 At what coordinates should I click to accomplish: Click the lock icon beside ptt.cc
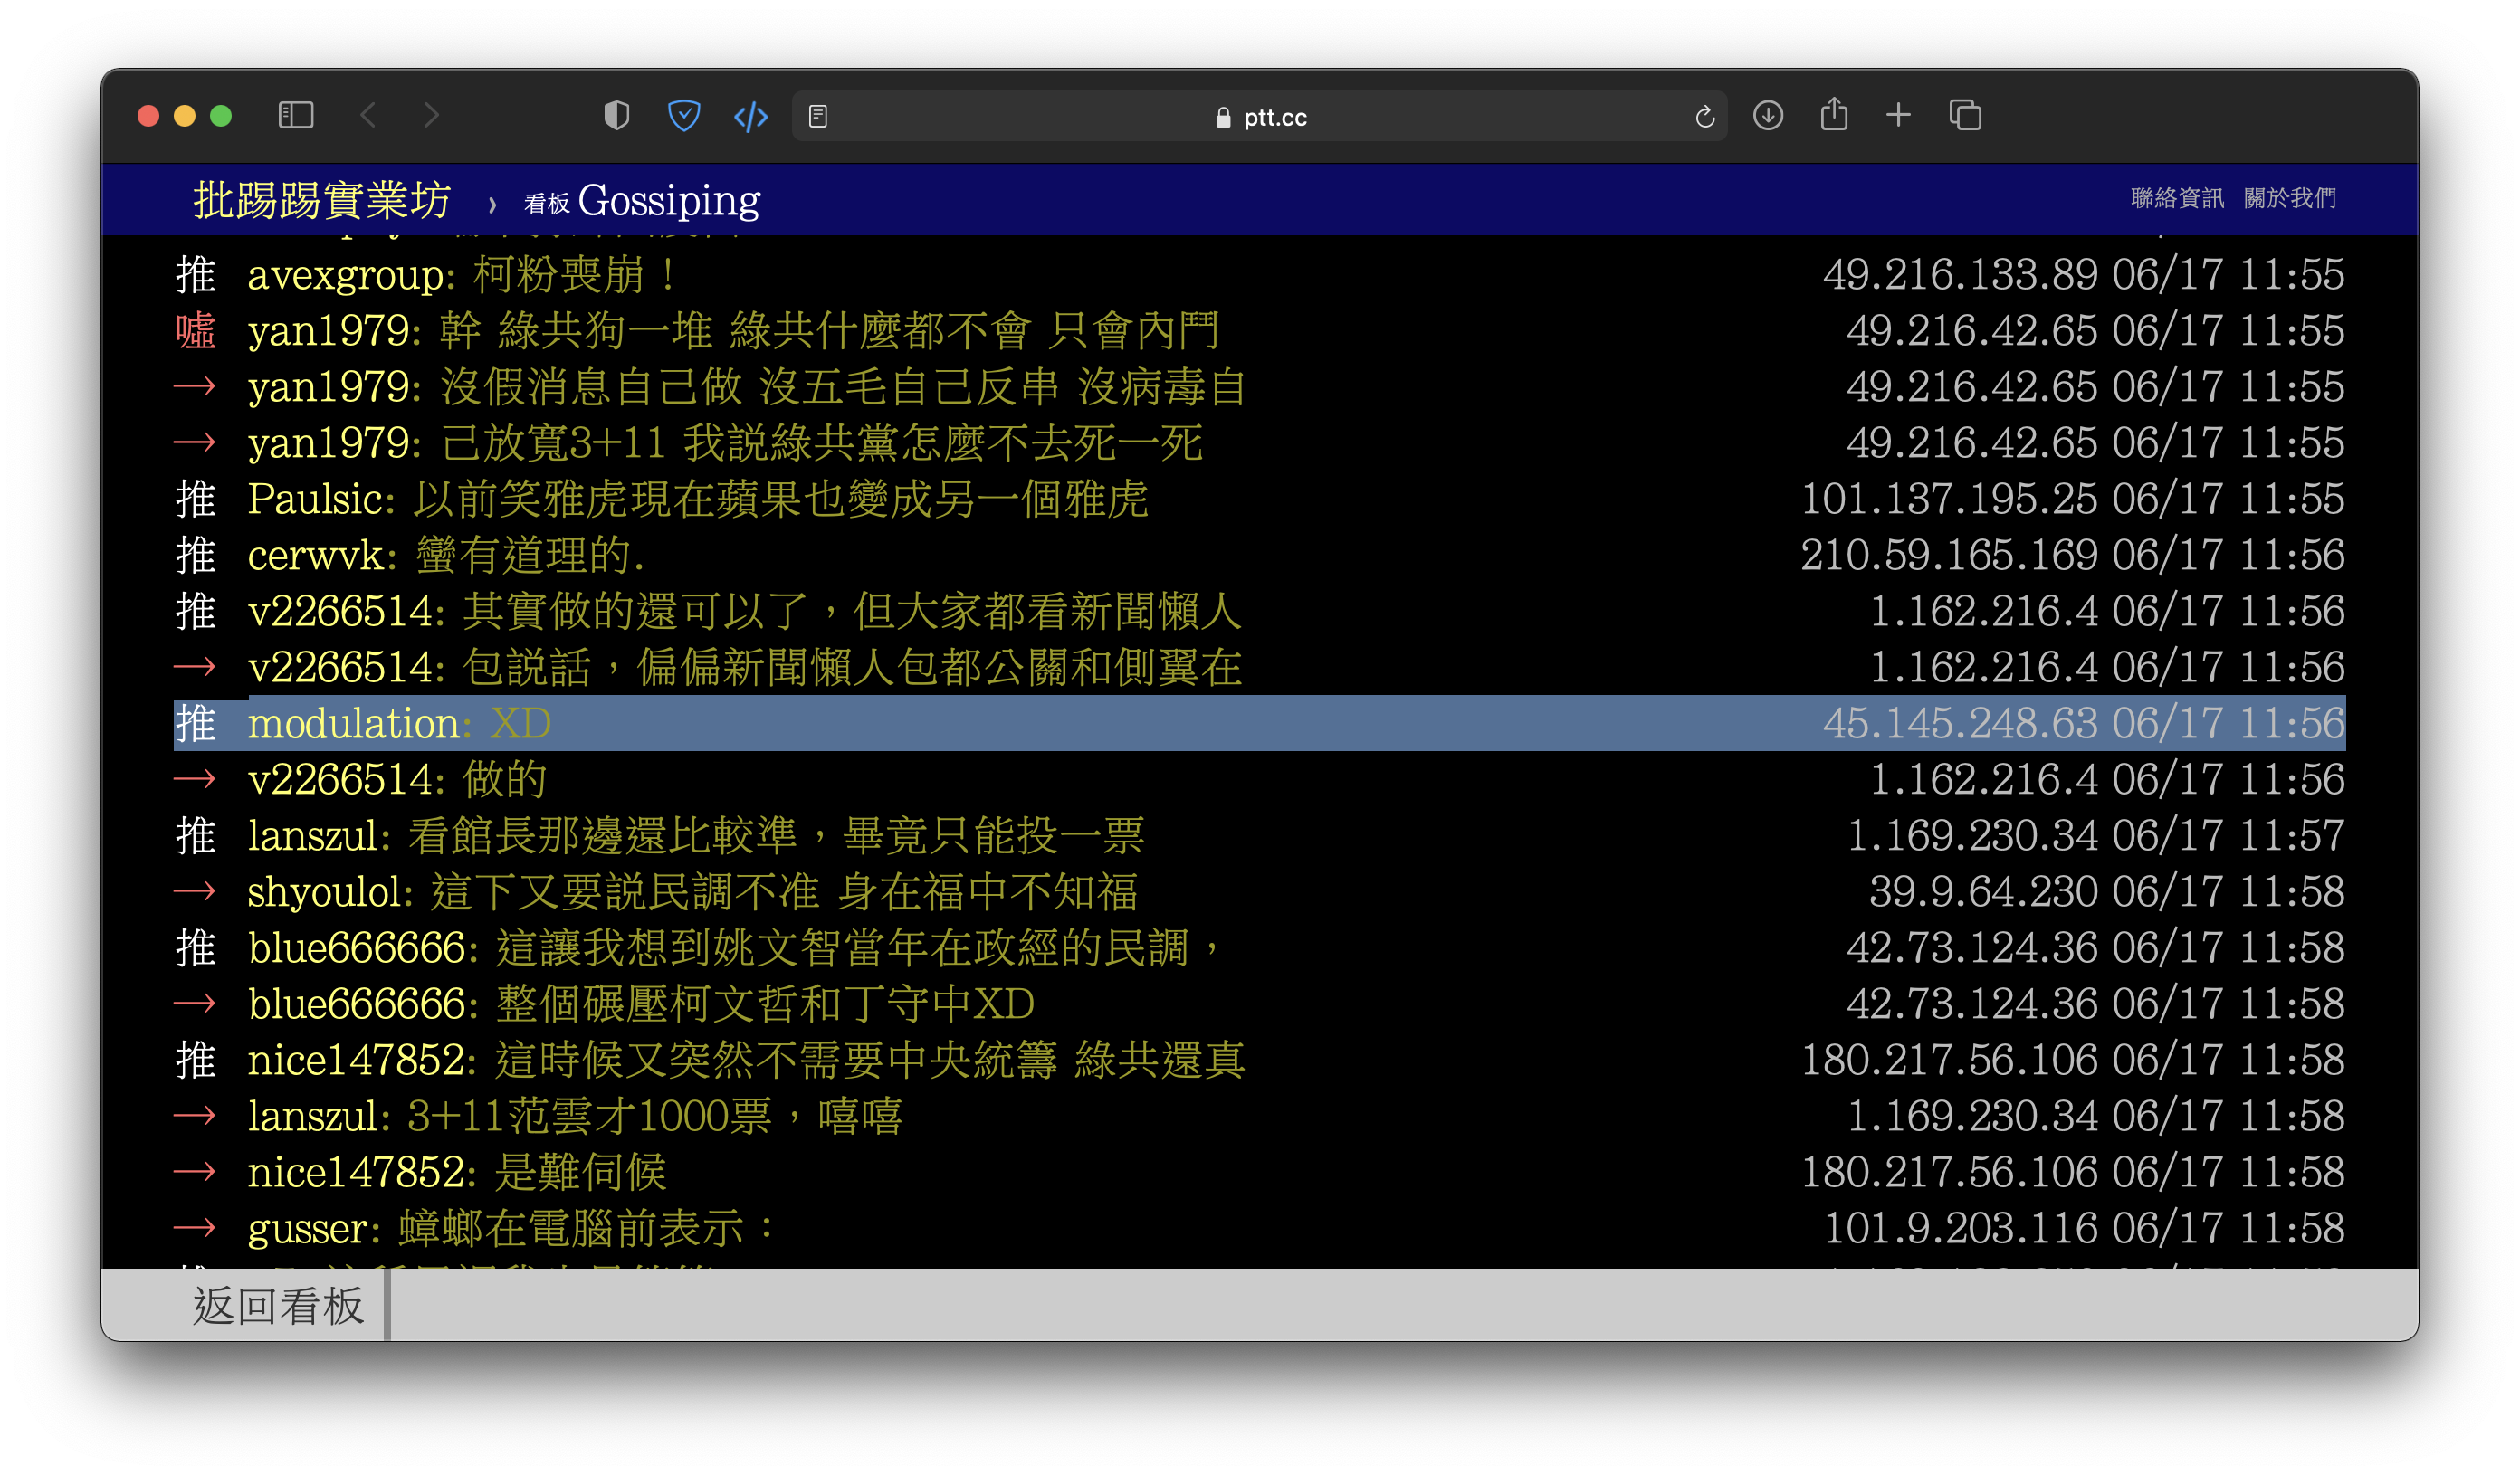tap(1222, 118)
